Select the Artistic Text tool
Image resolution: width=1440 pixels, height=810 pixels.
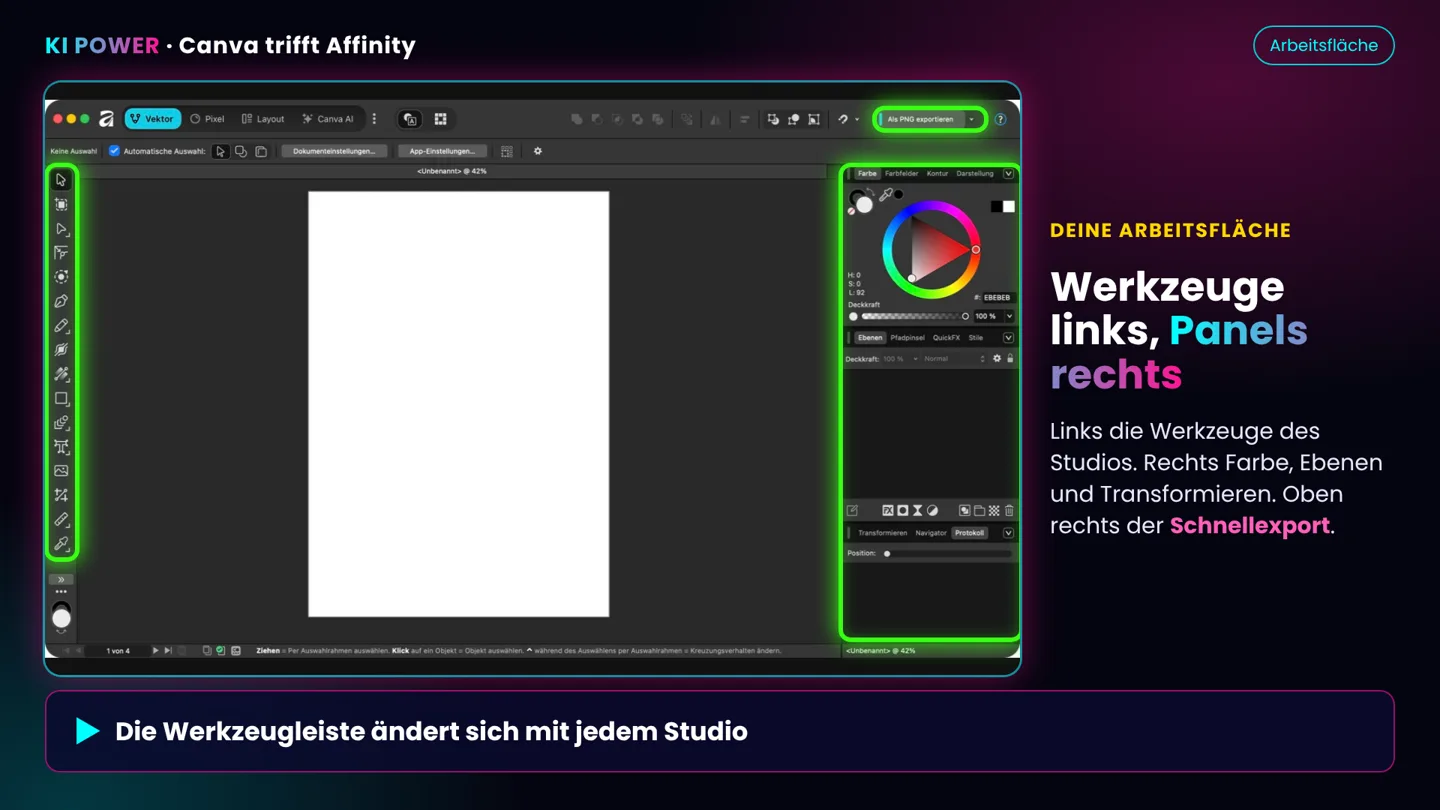point(61,447)
